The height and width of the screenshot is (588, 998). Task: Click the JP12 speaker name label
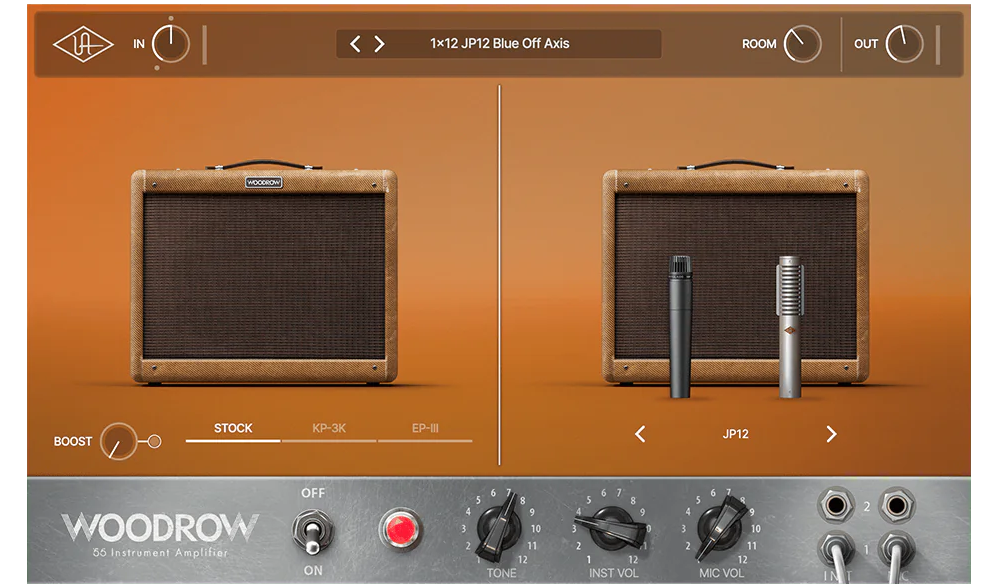pyautogui.click(x=736, y=434)
